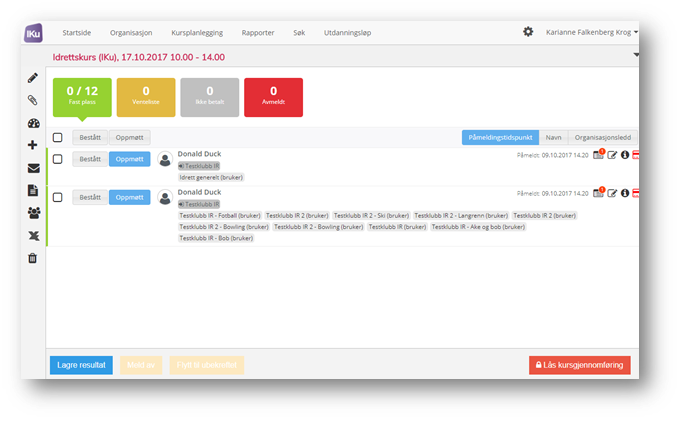
Task: Open notification calendar icon in Testklubb IR - Fotball row
Action: pyautogui.click(x=599, y=192)
